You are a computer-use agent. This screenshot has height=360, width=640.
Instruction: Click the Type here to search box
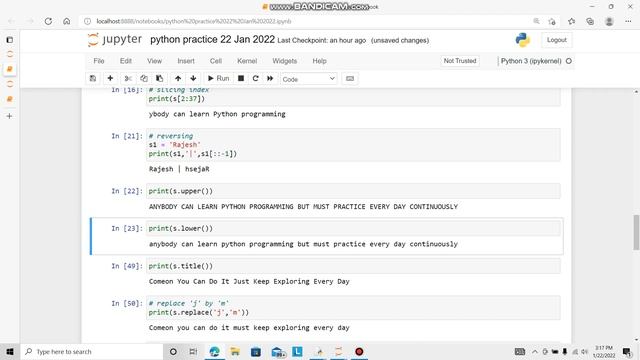[92, 351]
